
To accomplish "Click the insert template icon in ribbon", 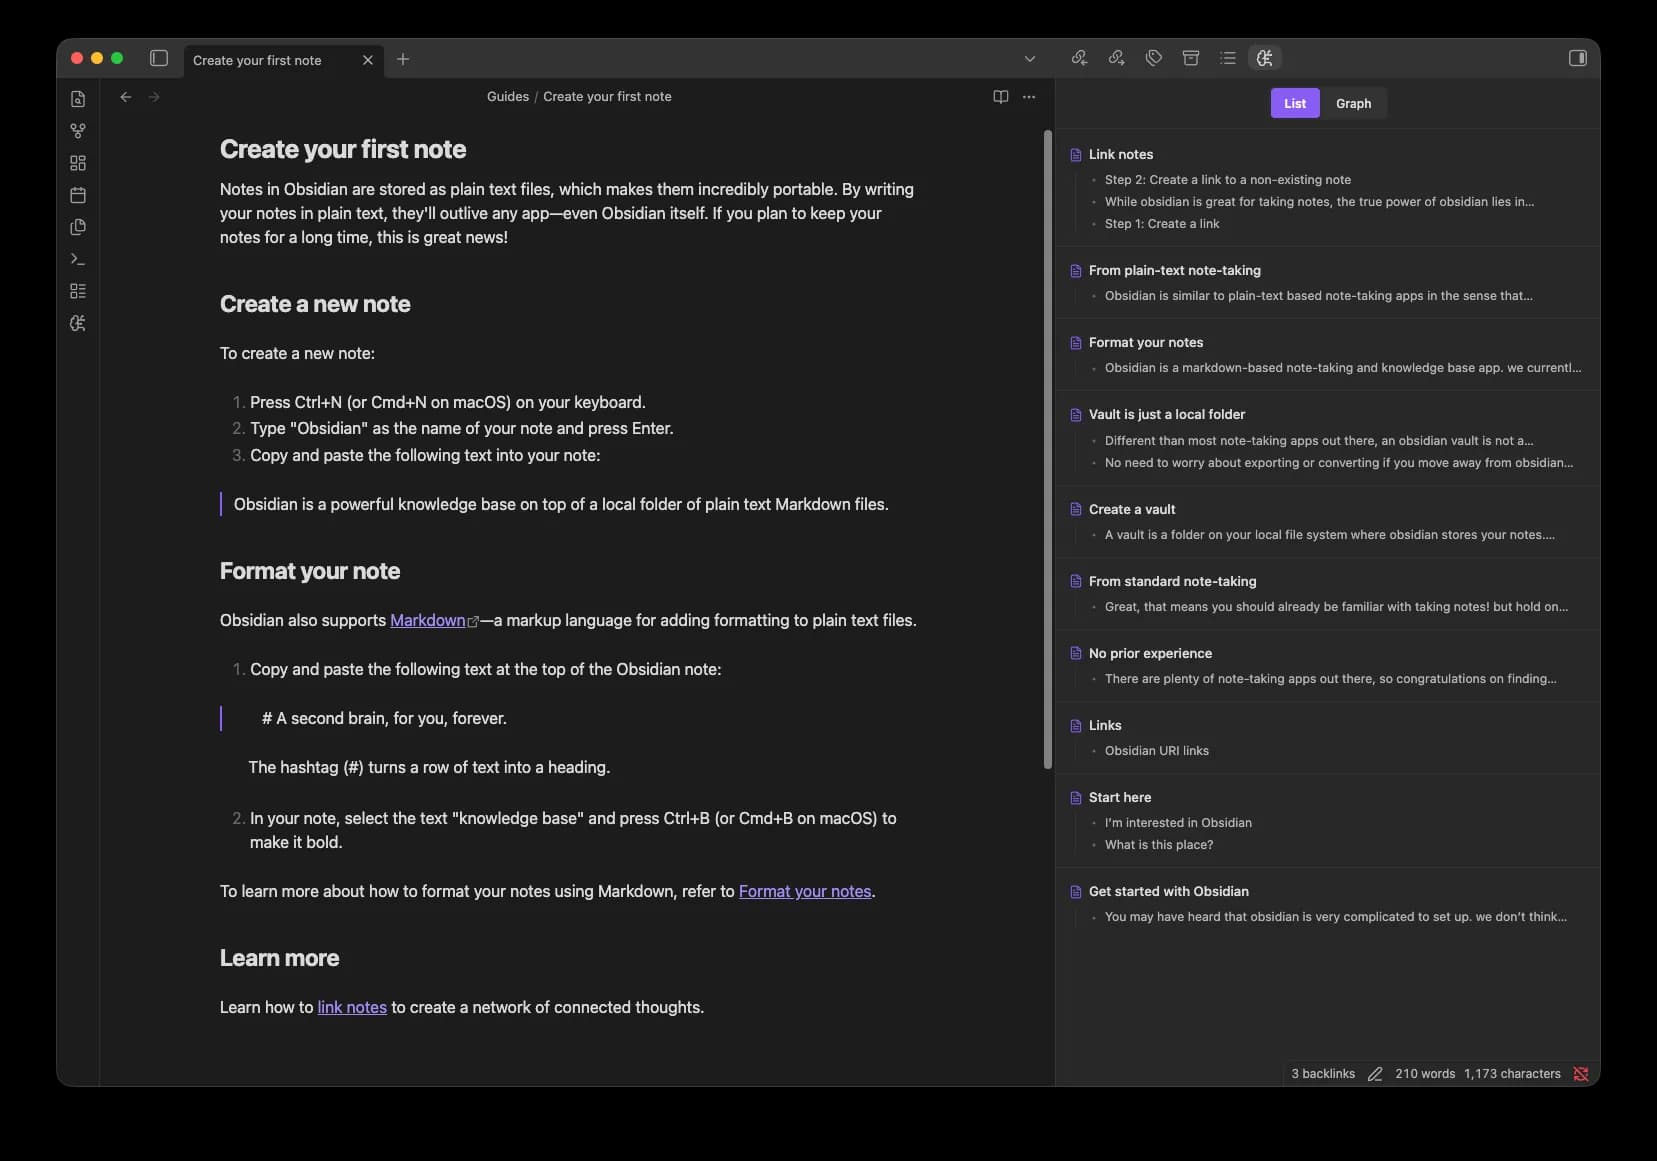I will click(78, 227).
